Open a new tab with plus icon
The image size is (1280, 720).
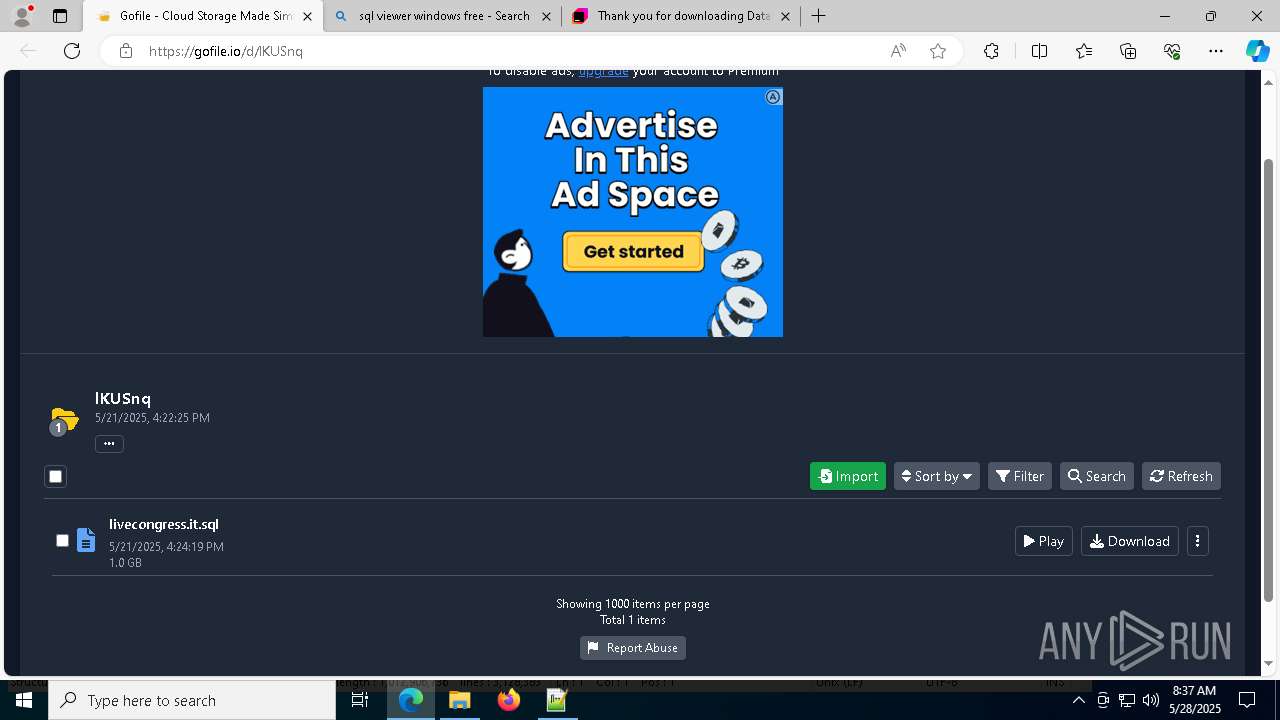[818, 16]
